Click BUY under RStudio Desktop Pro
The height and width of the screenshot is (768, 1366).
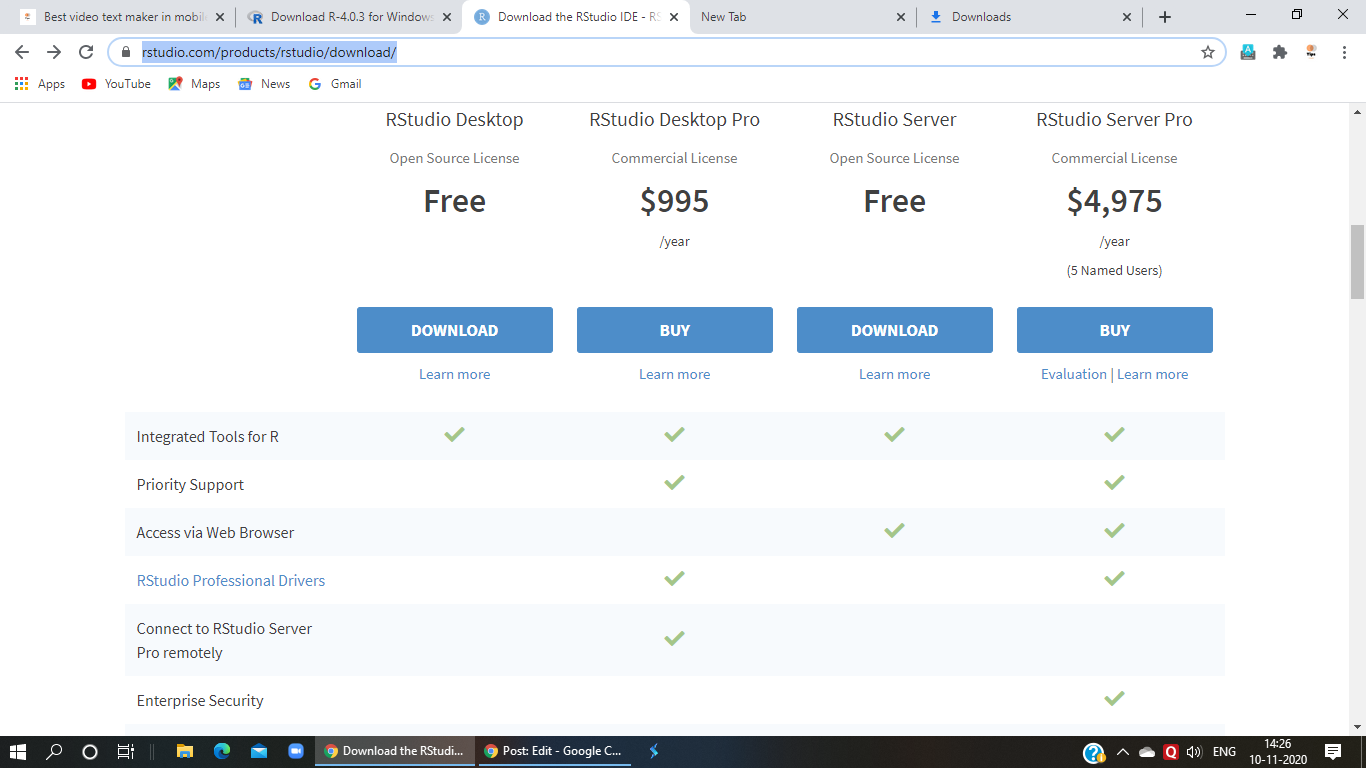pos(675,330)
